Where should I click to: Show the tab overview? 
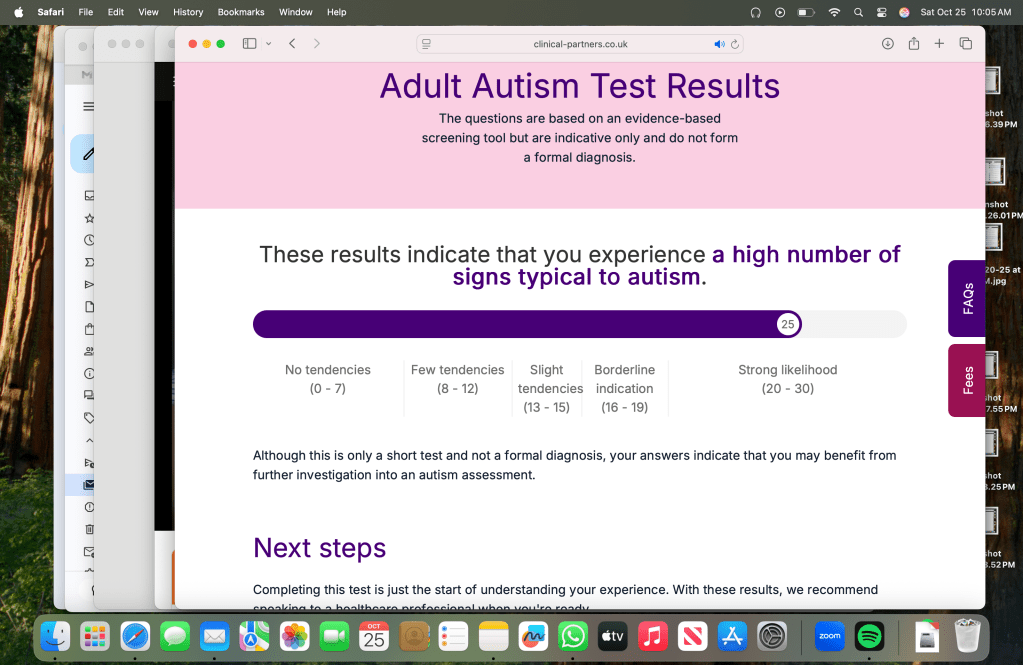click(x=965, y=44)
